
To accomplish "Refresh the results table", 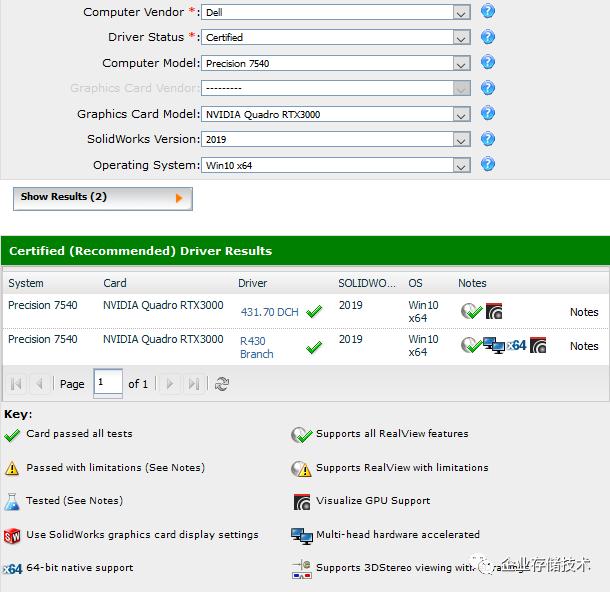I will click(x=222, y=384).
